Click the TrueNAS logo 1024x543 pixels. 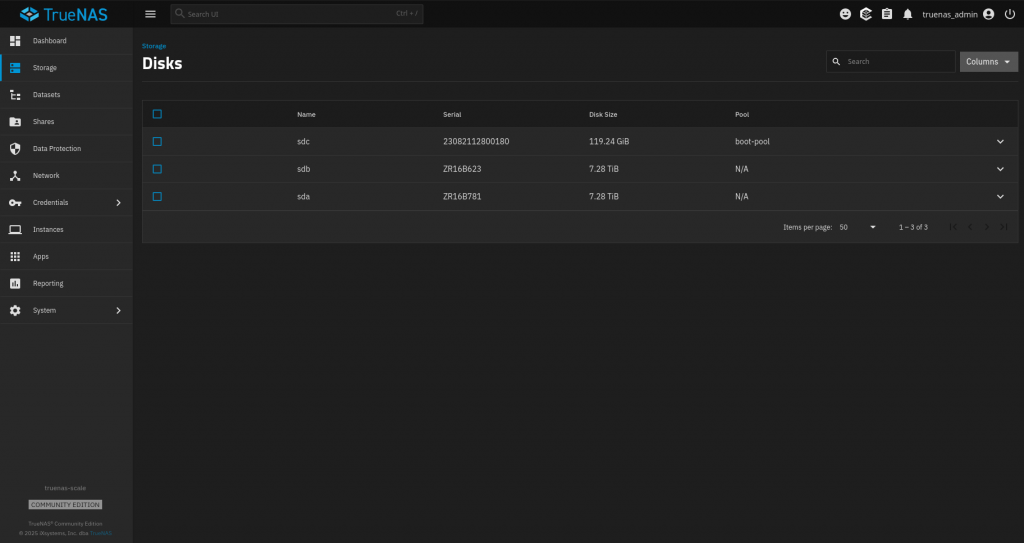pyautogui.click(x=66, y=14)
